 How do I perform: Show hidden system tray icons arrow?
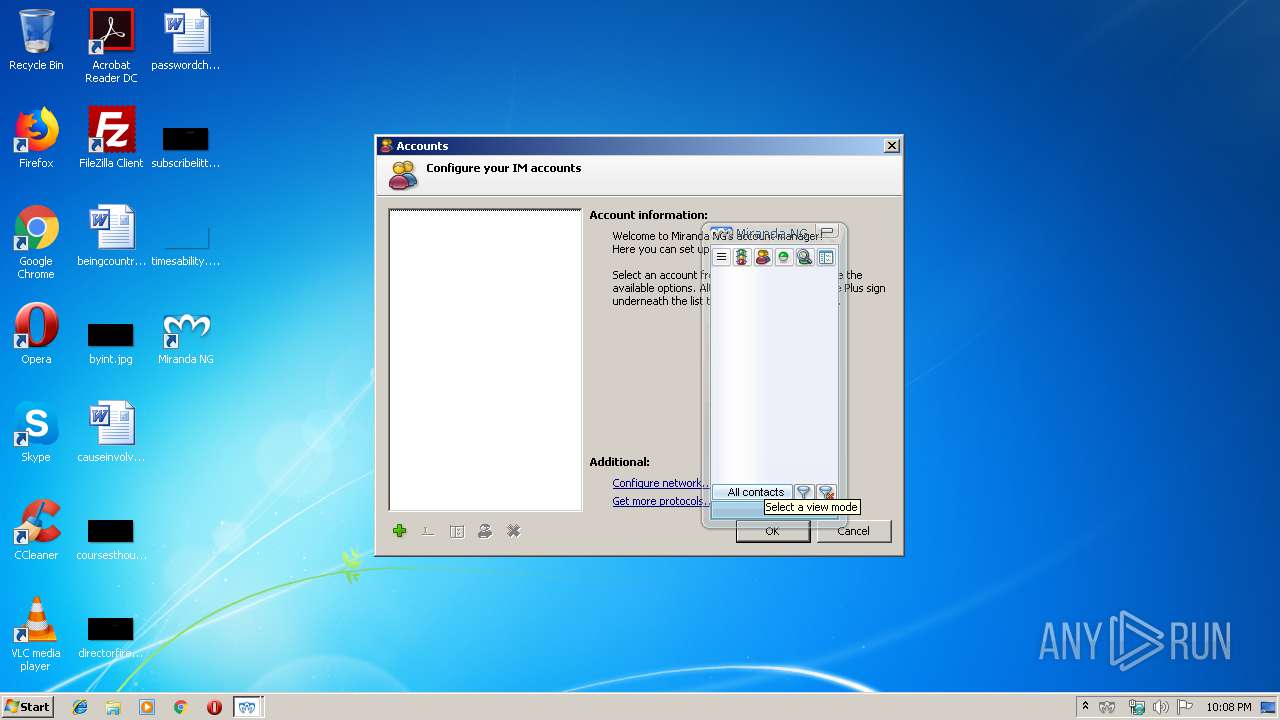(x=1085, y=707)
